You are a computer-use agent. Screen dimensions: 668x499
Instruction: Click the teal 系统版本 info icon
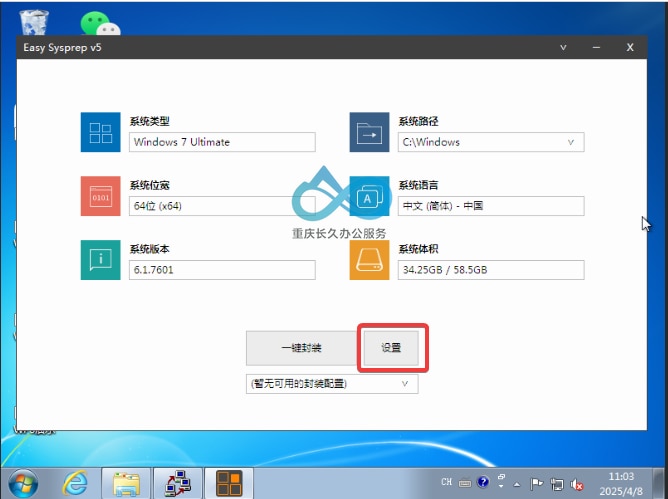(101, 260)
